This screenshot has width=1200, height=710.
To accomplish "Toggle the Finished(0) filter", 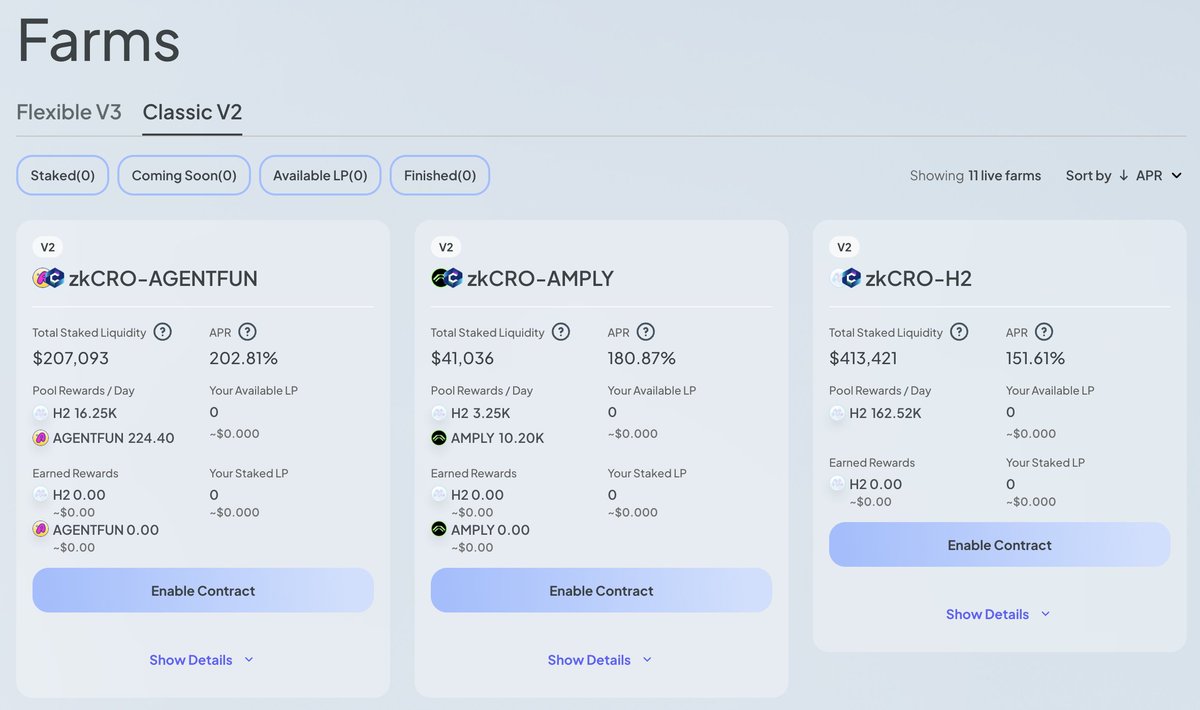I will (439, 174).
